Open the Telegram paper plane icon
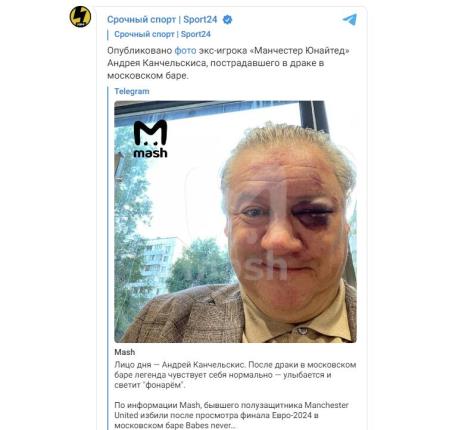The height and width of the screenshot is (430, 468). [349, 20]
